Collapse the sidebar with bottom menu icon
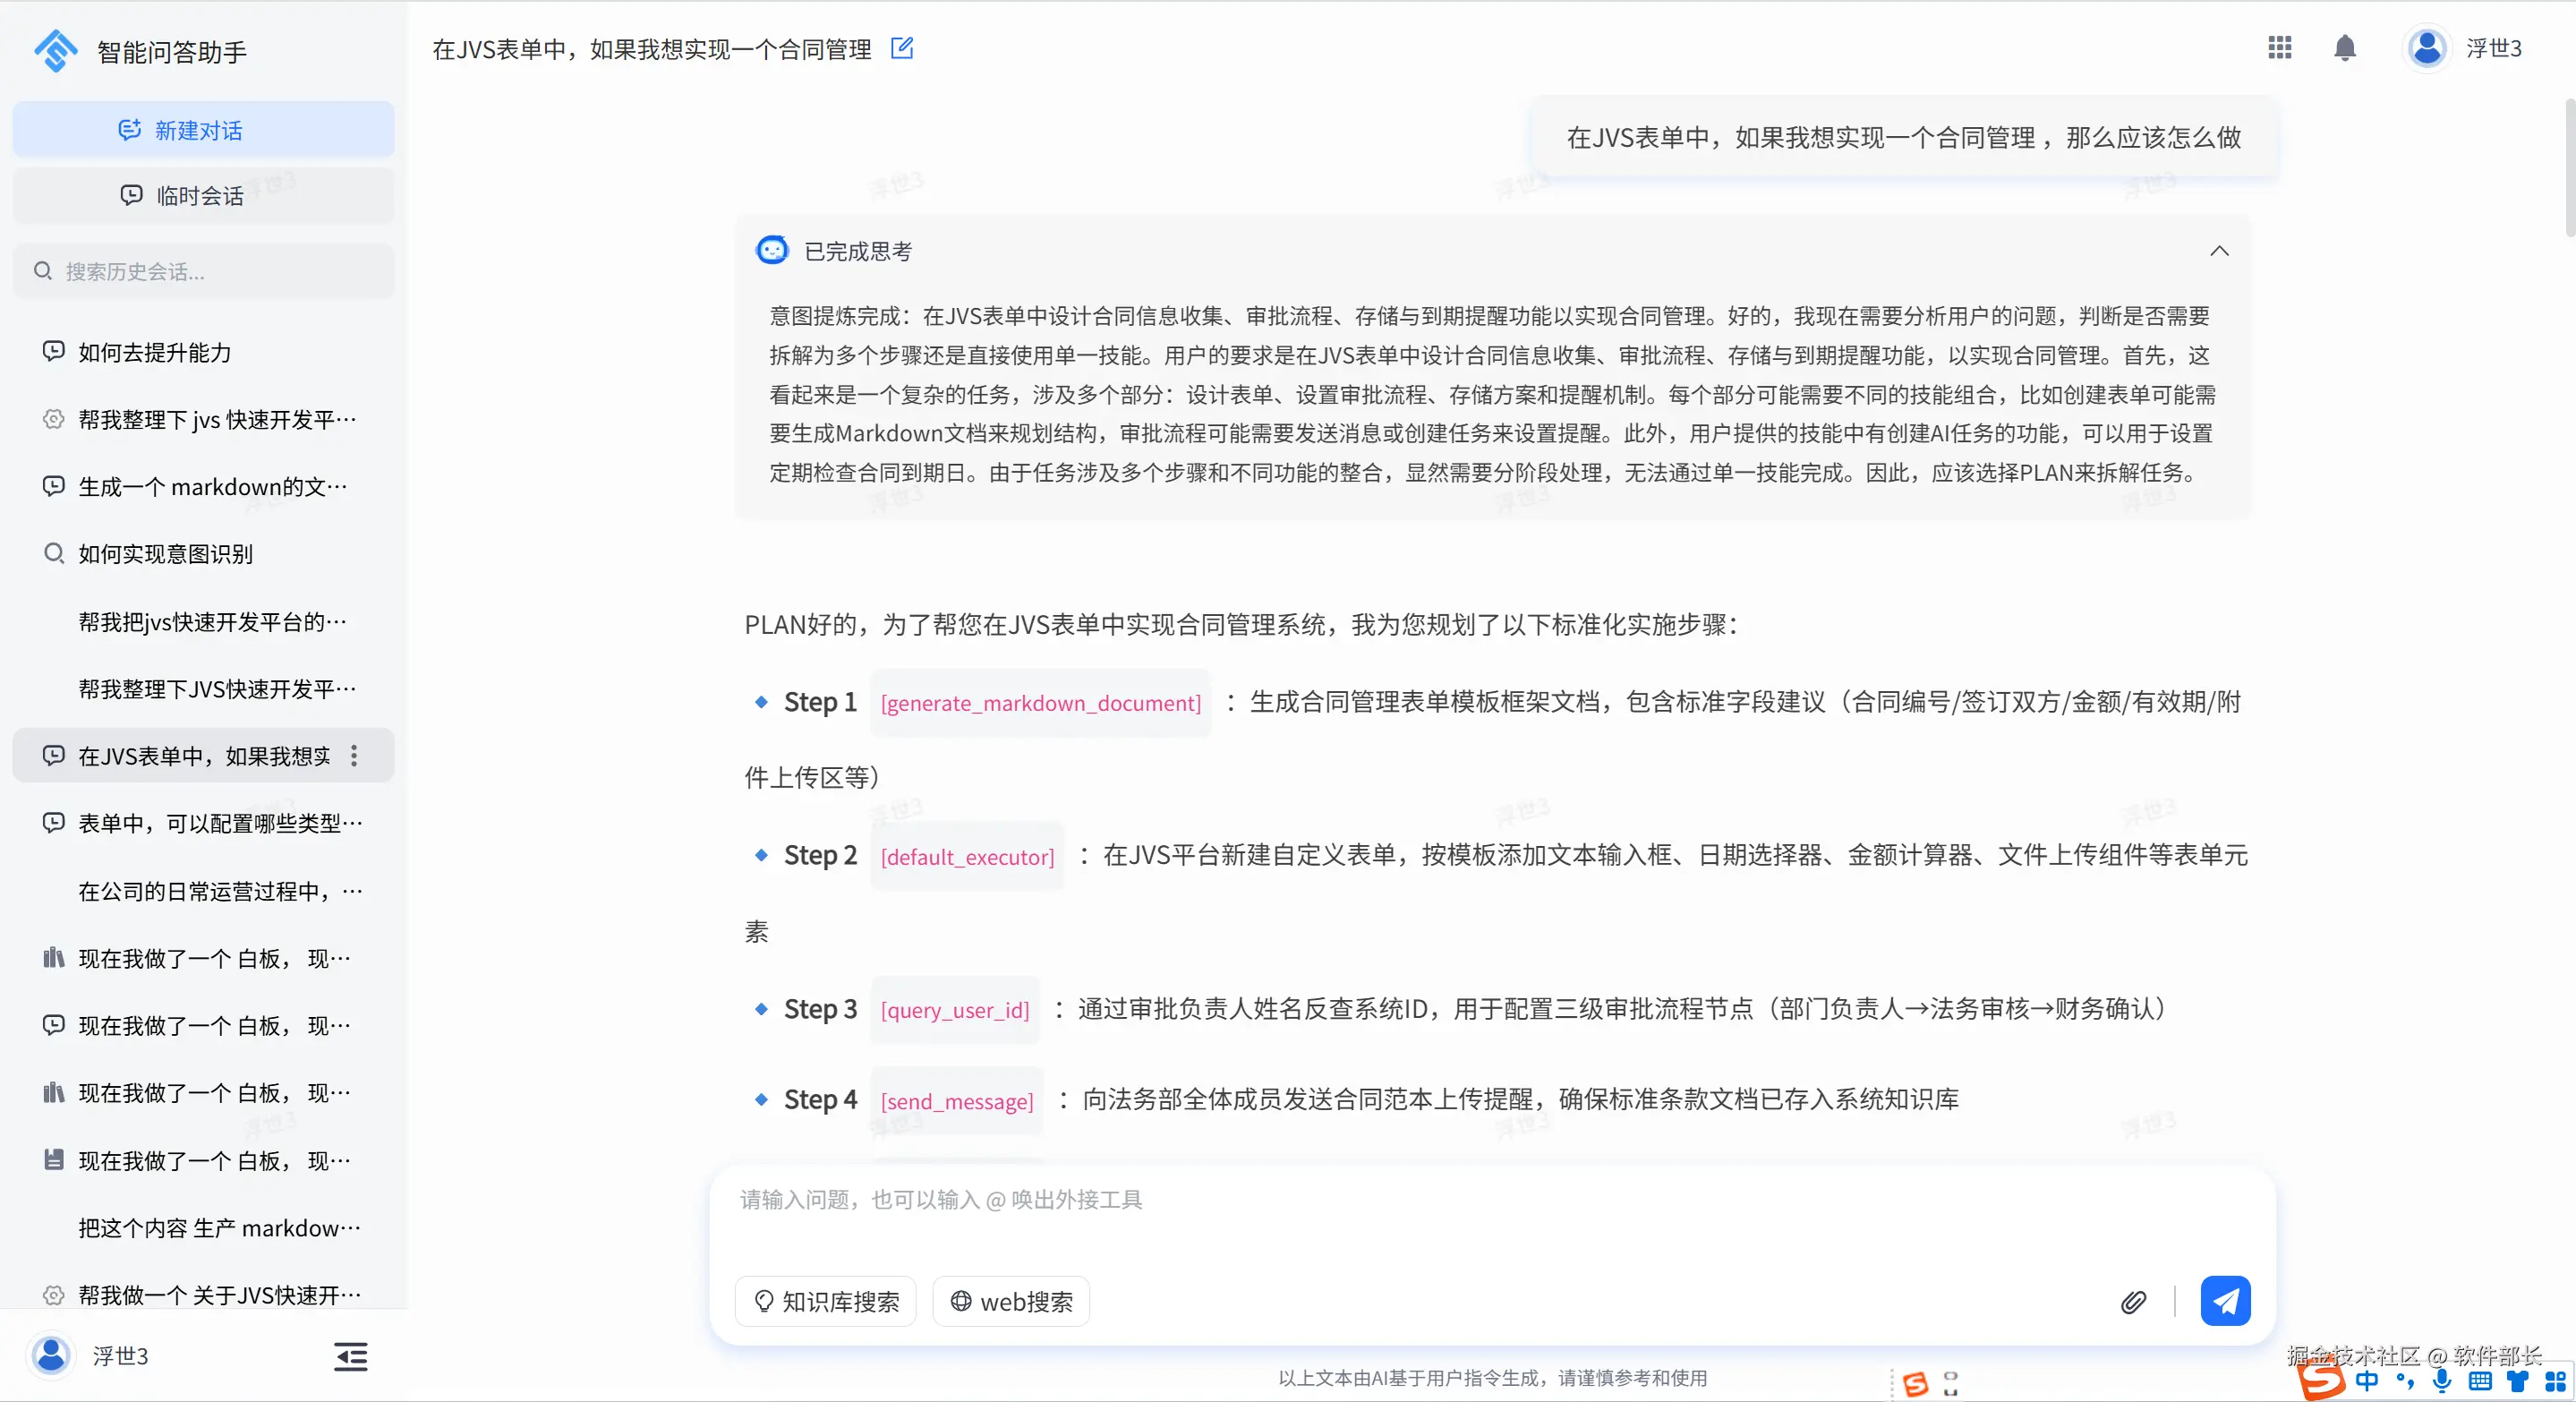 350,1356
